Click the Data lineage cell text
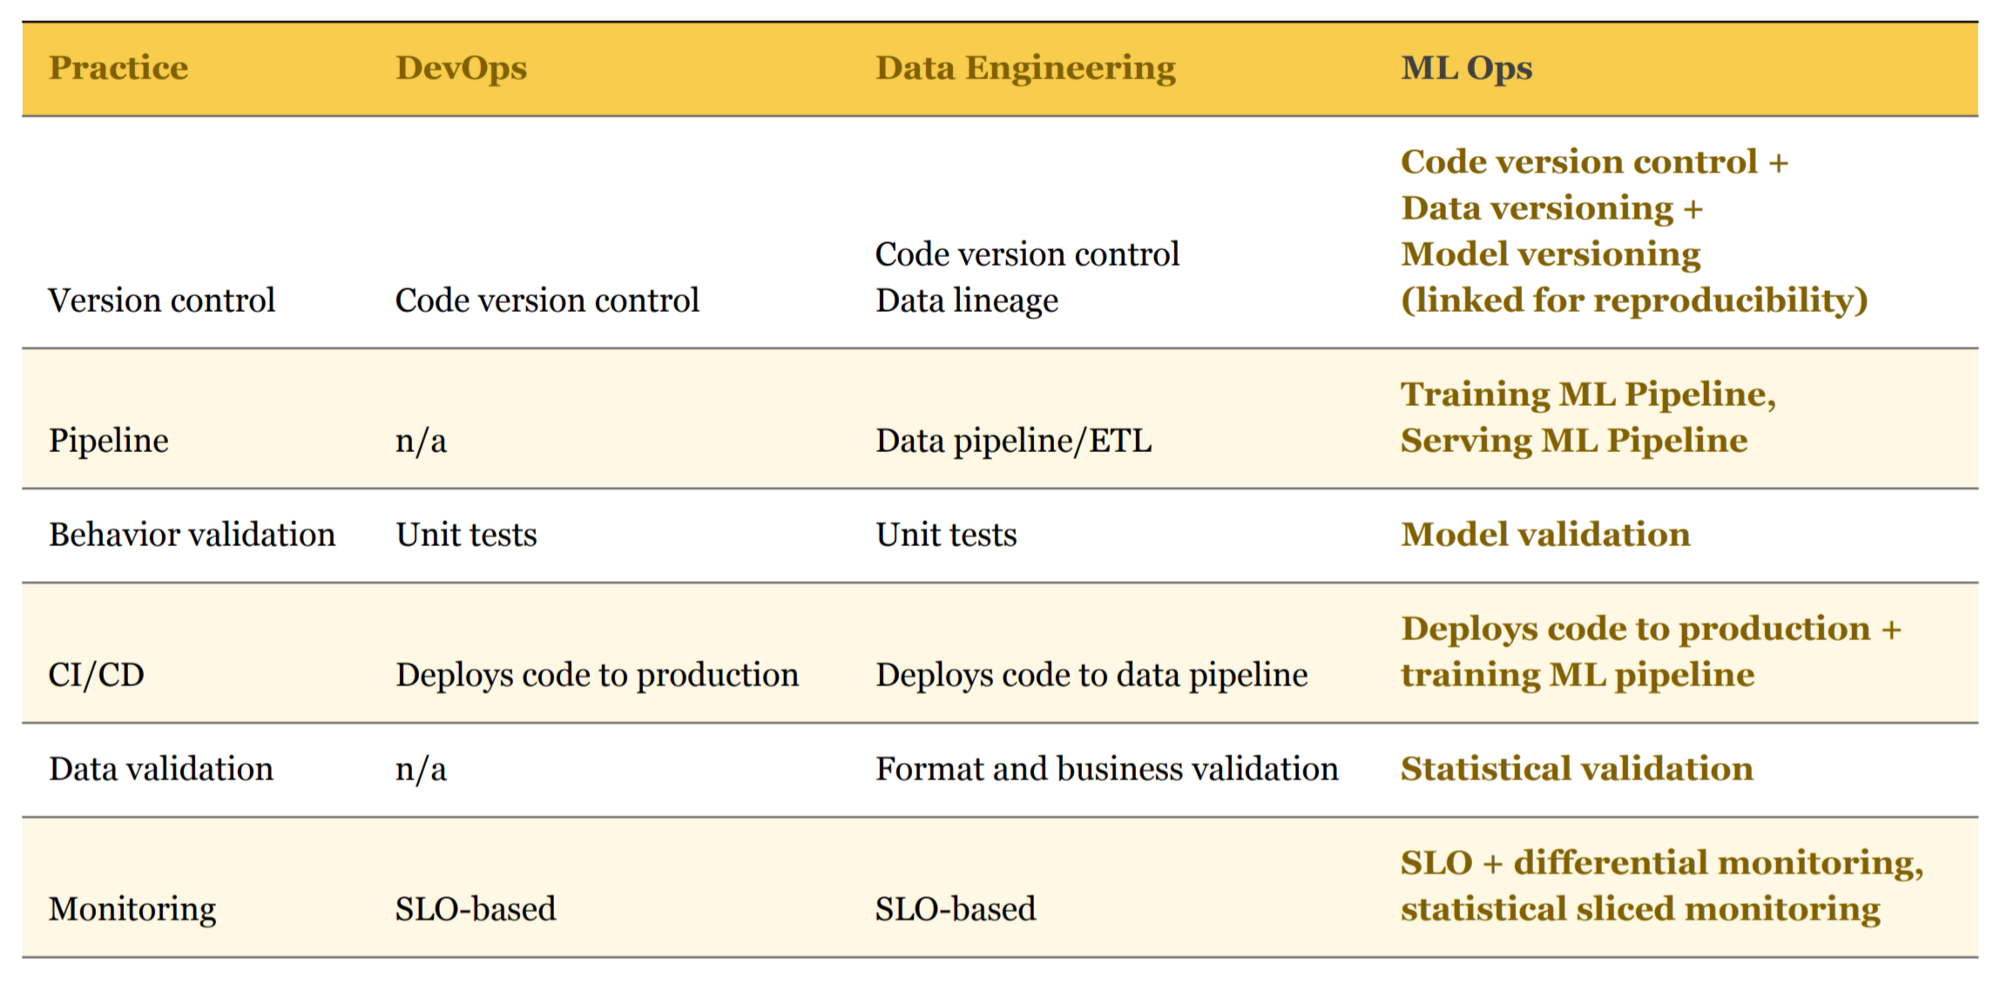This screenshot has width=2000, height=983. (x=966, y=301)
